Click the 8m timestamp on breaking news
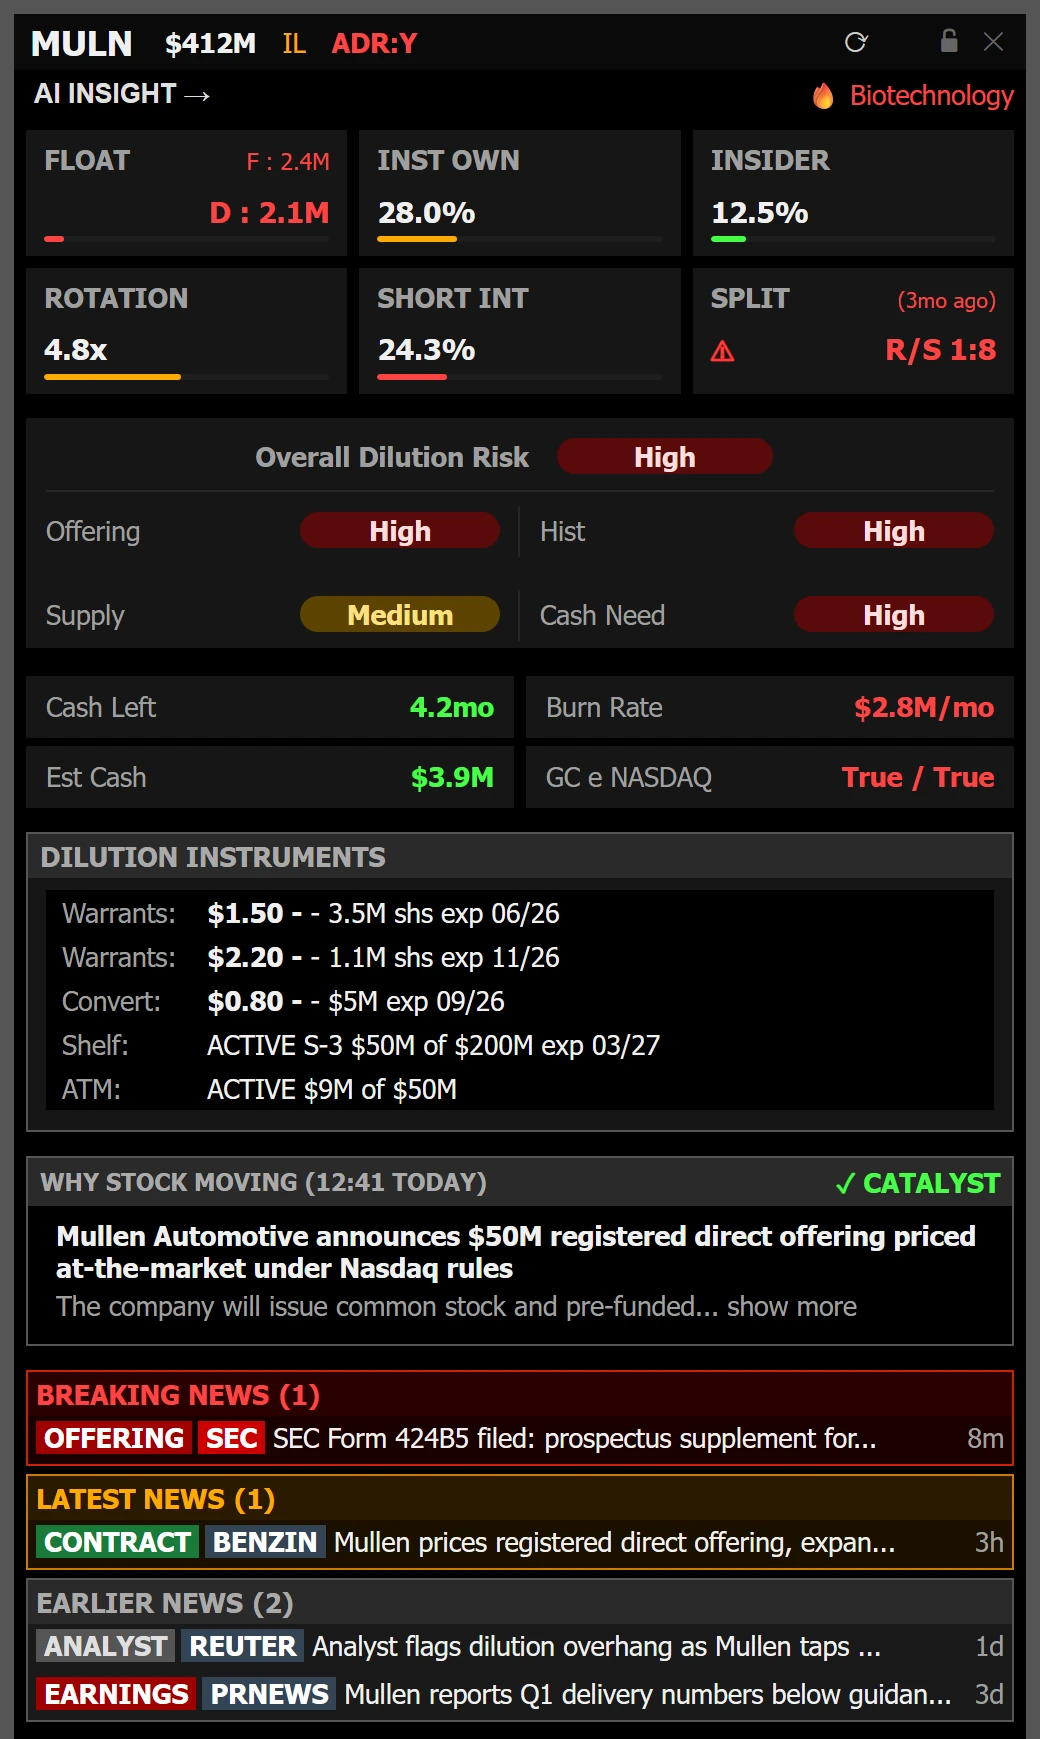 coord(985,1439)
